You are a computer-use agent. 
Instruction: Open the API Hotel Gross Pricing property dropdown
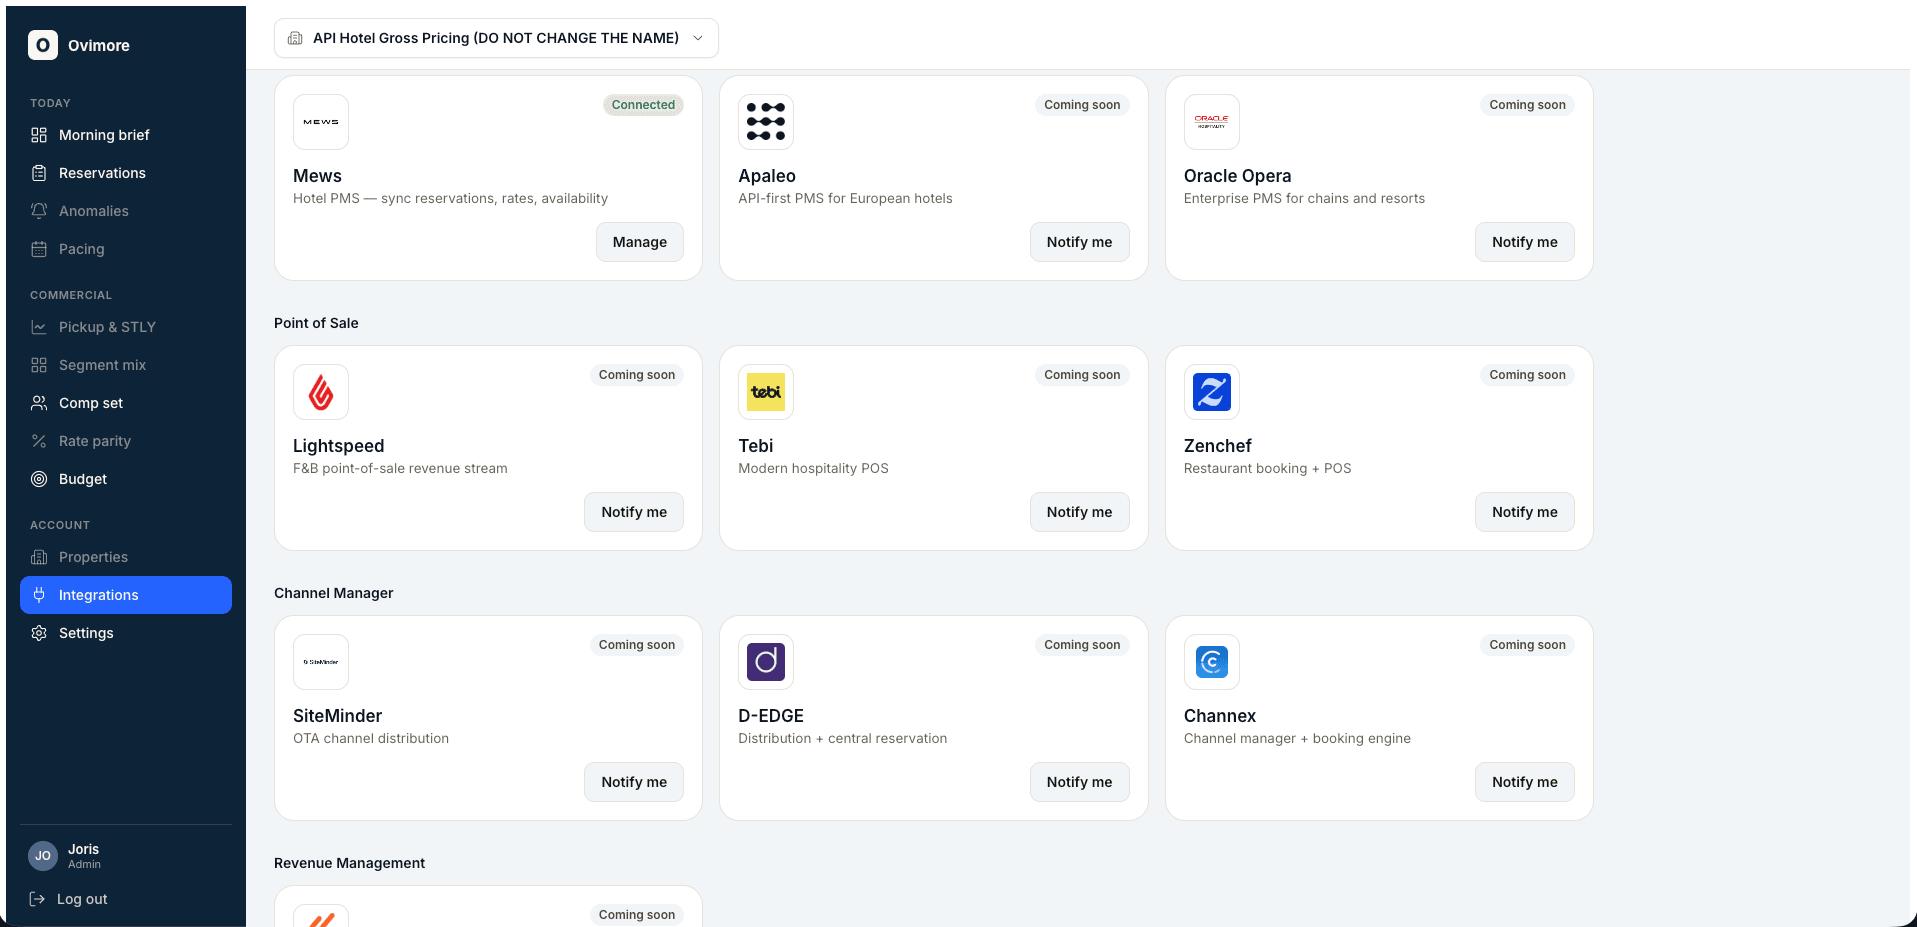[x=496, y=38]
